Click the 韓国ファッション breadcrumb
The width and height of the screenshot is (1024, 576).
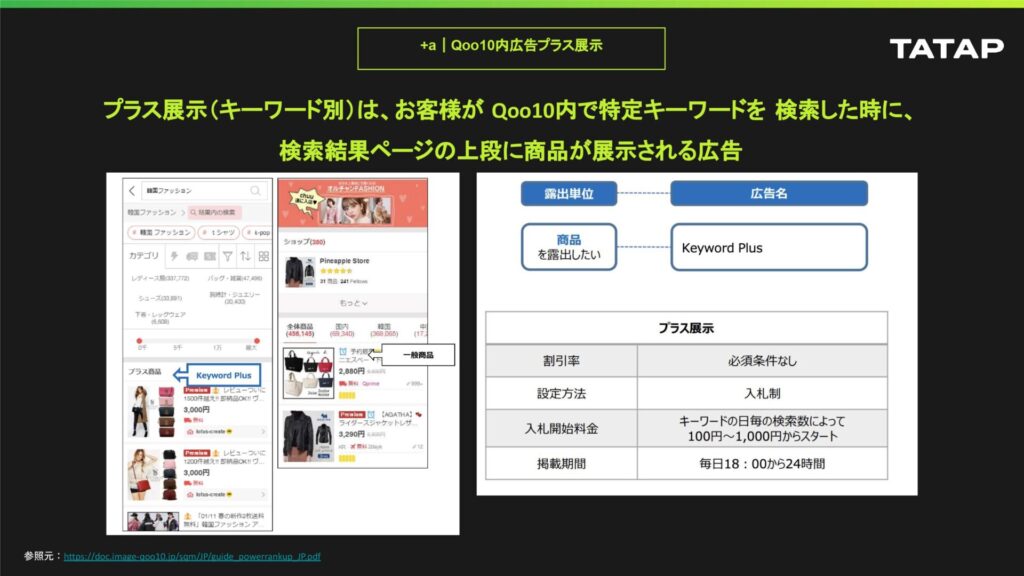[x=152, y=212]
